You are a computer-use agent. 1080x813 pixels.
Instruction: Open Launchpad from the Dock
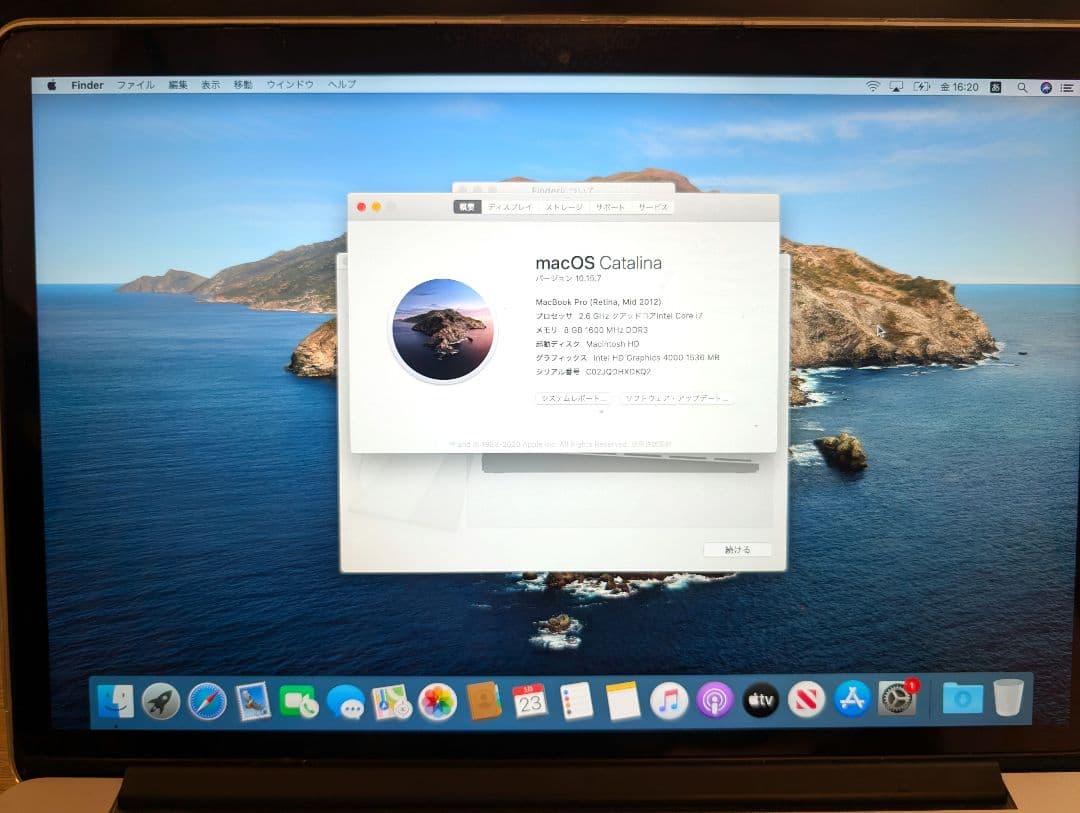(x=163, y=700)
